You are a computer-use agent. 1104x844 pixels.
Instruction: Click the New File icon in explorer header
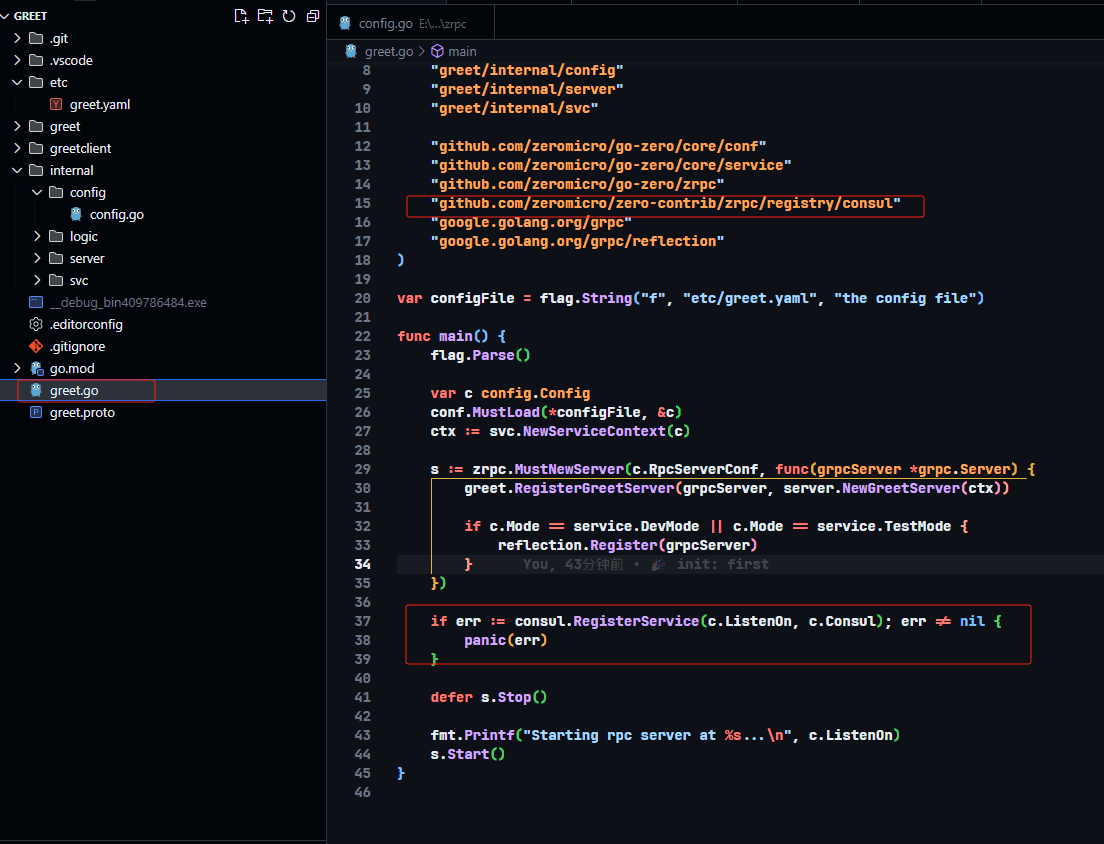click(241, 16)
